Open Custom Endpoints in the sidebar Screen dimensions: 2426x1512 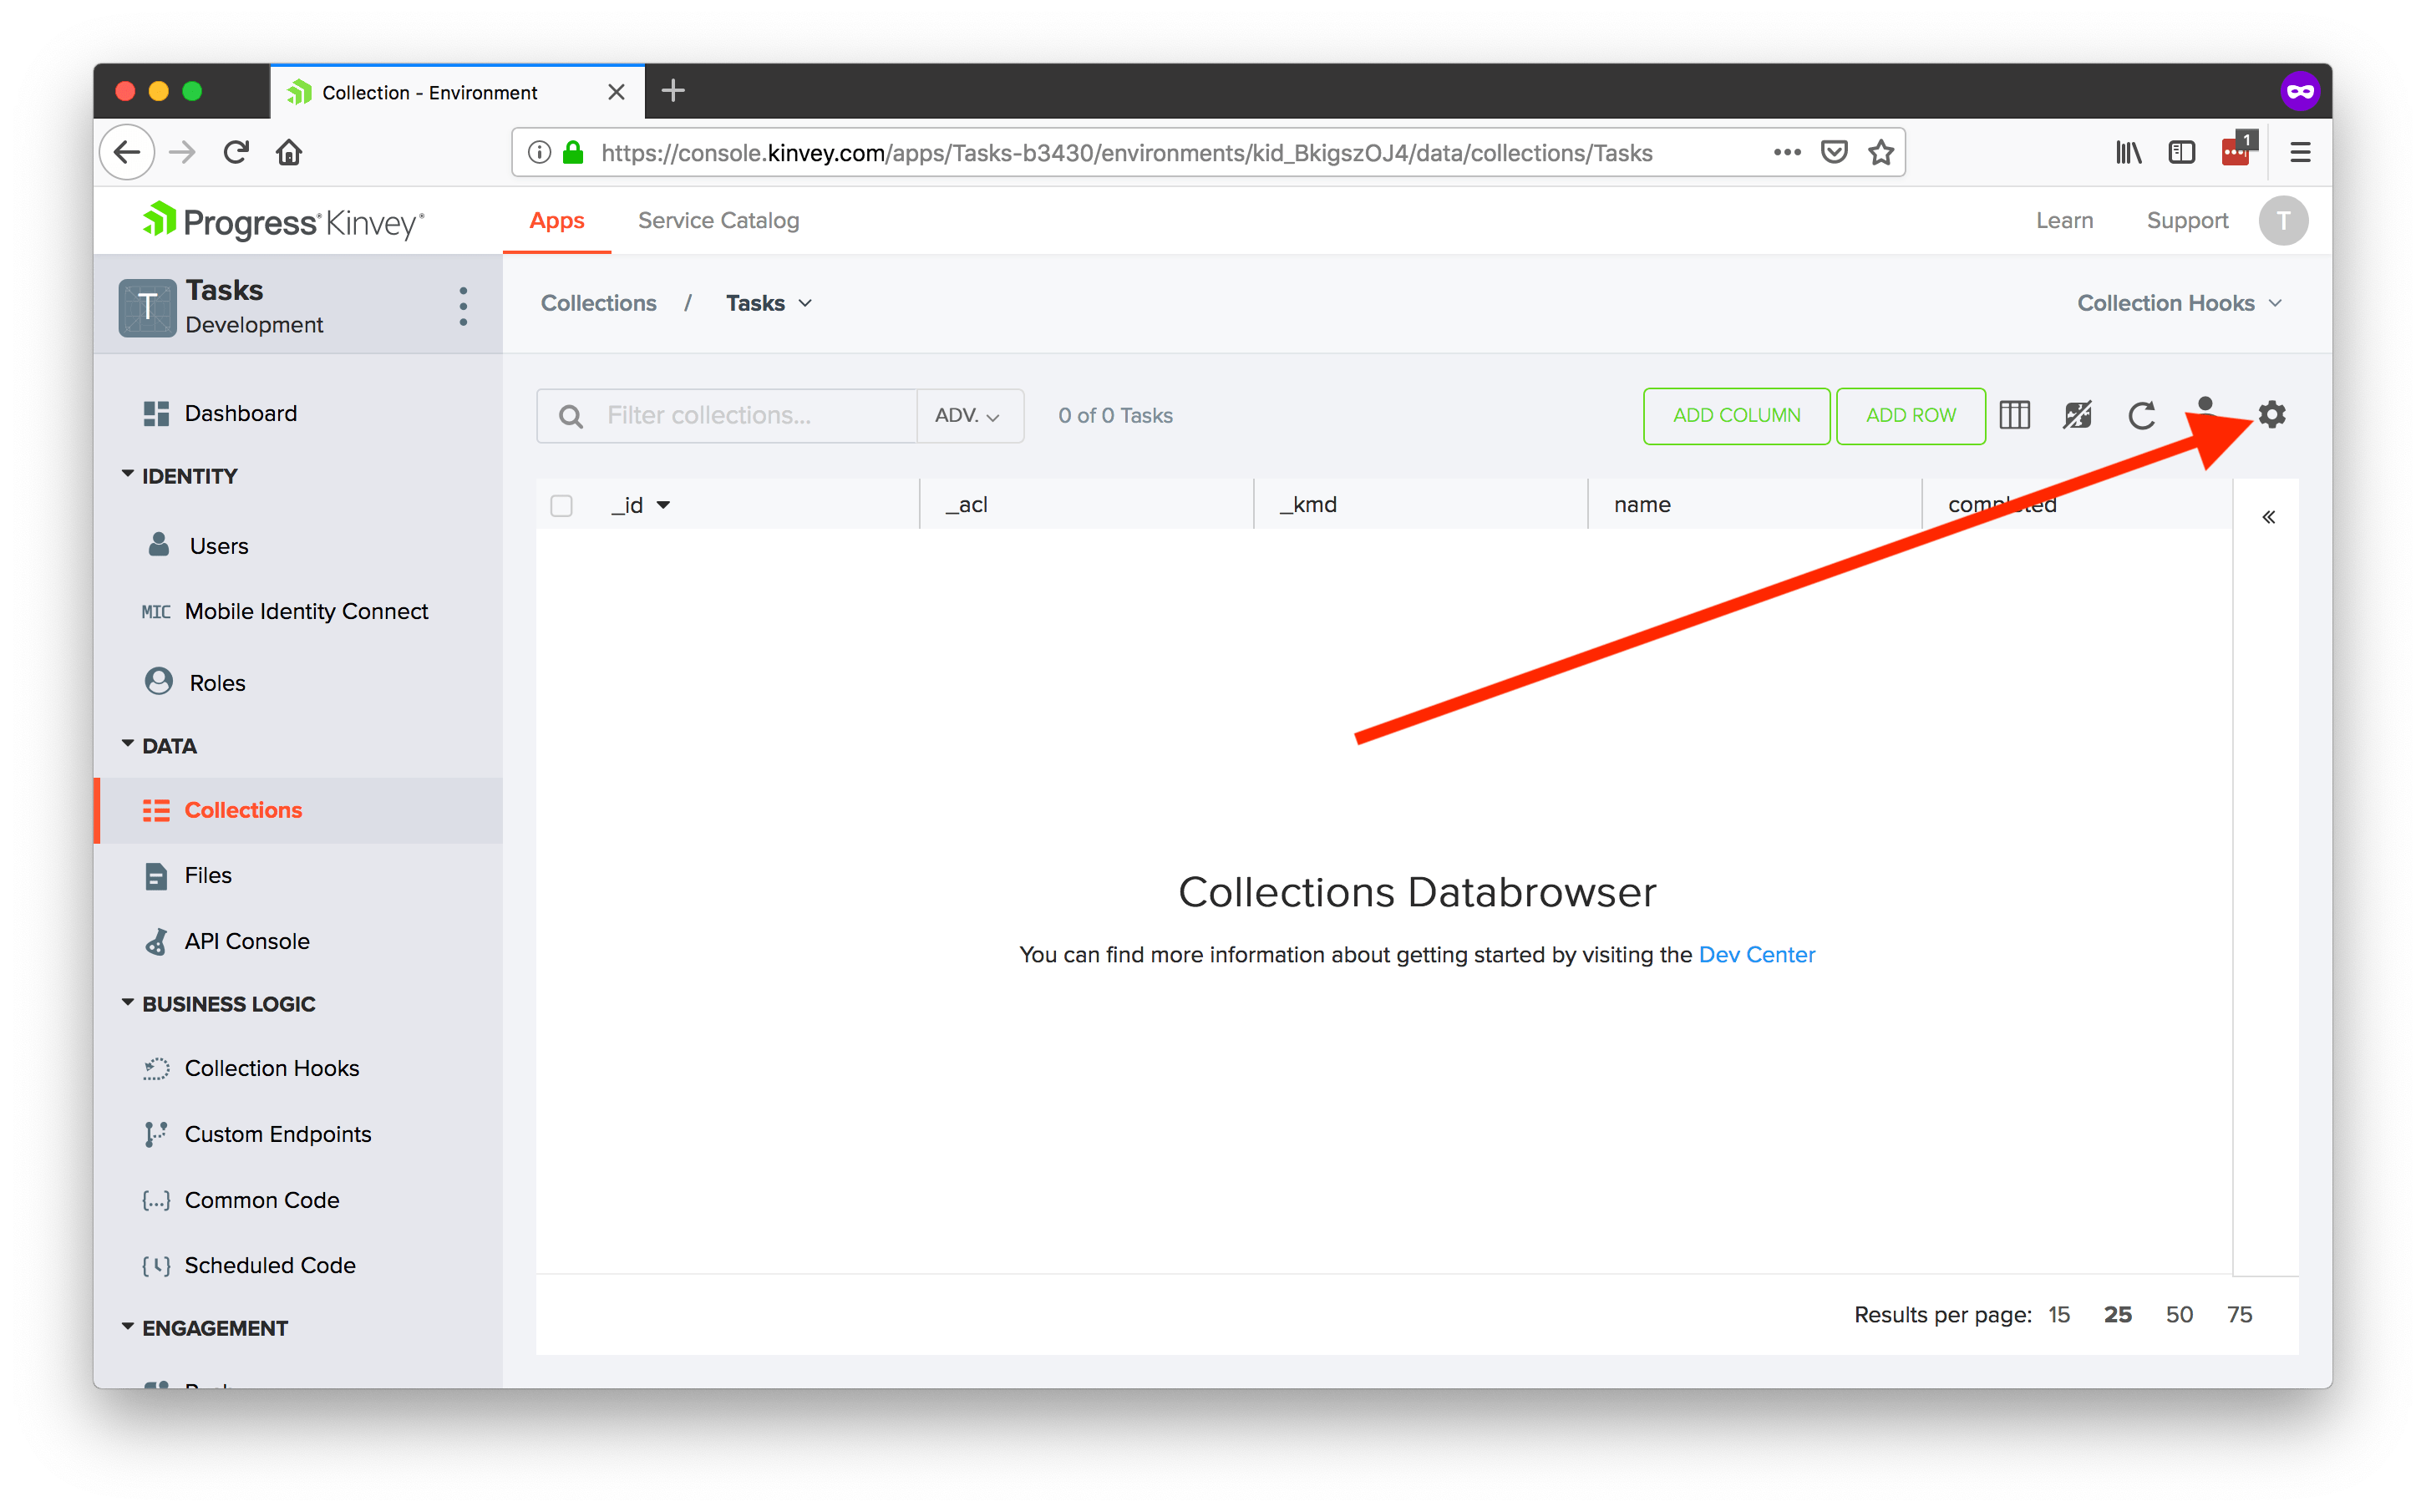tap(277, 1134)
